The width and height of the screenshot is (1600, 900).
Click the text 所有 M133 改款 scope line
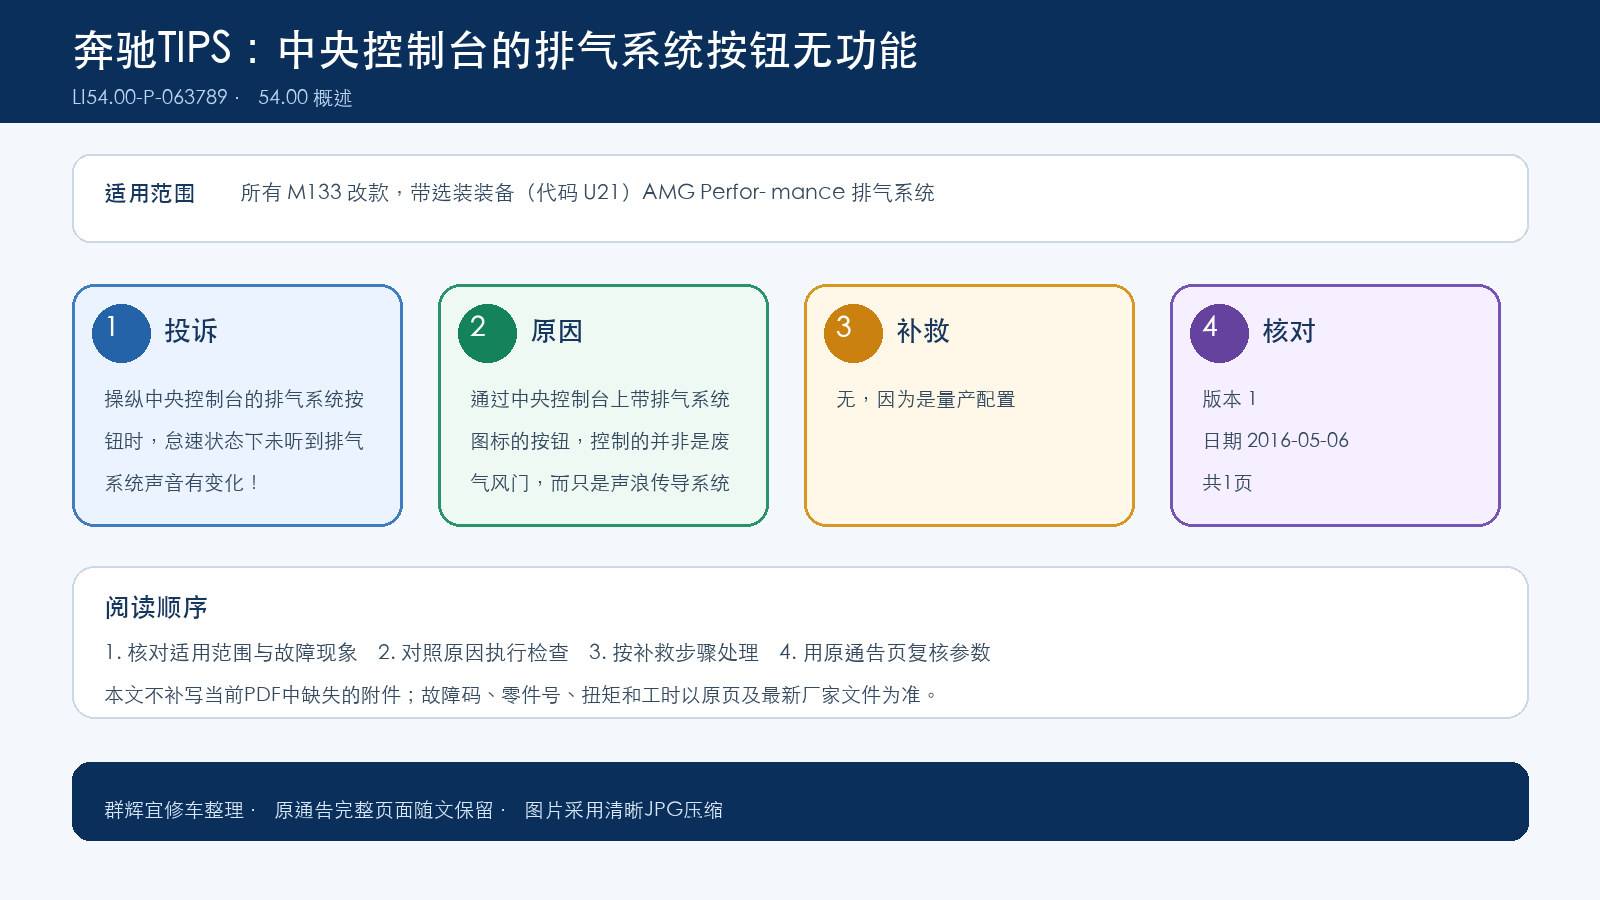587,193
